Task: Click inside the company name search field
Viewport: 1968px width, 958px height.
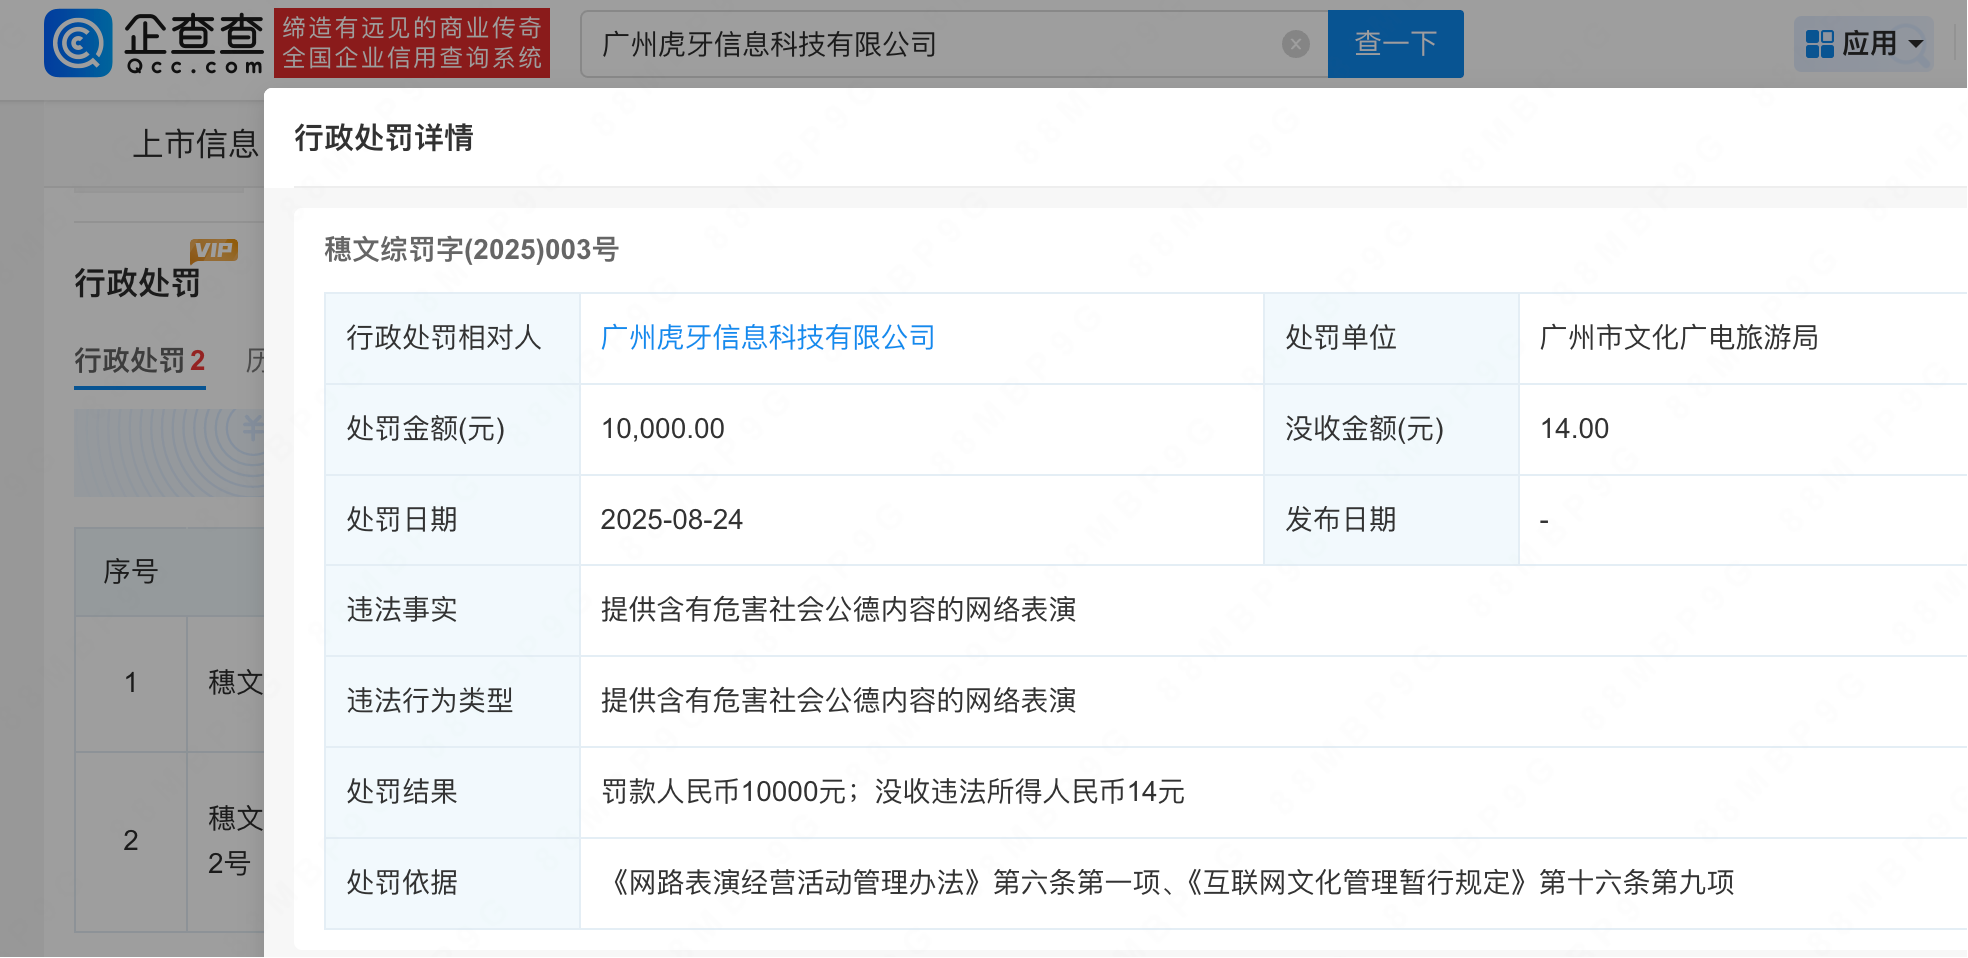Action: pyautogui.click(x=900, y=43)
